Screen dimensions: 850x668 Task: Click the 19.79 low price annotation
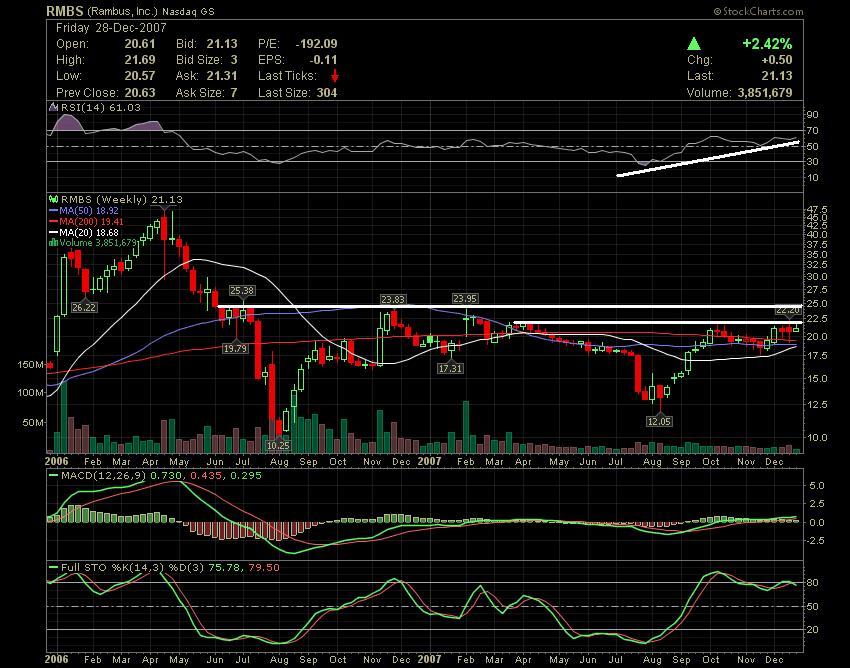coord(235,349)
